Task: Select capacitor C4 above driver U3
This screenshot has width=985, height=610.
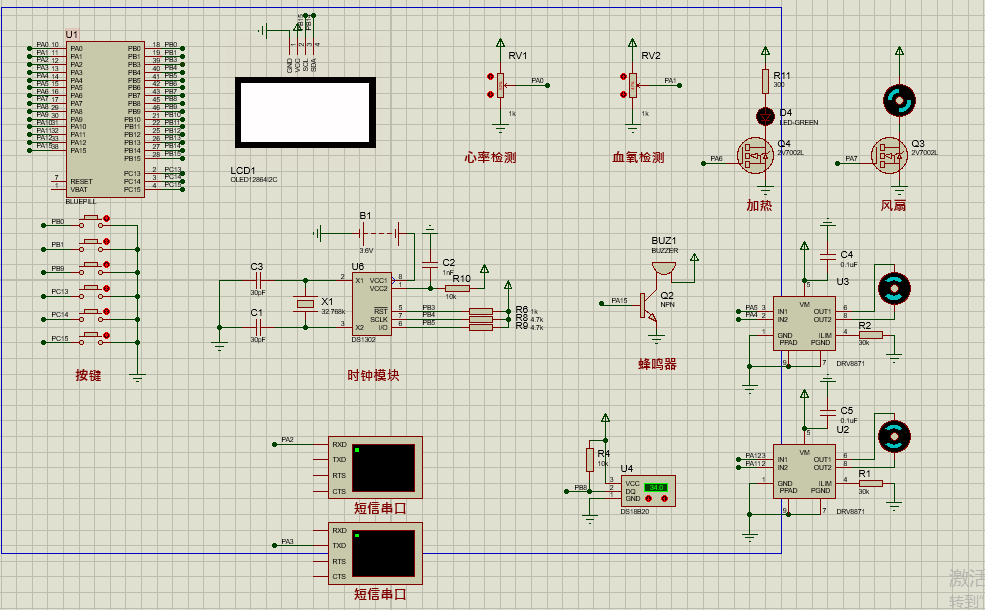Action: [828, 255]
